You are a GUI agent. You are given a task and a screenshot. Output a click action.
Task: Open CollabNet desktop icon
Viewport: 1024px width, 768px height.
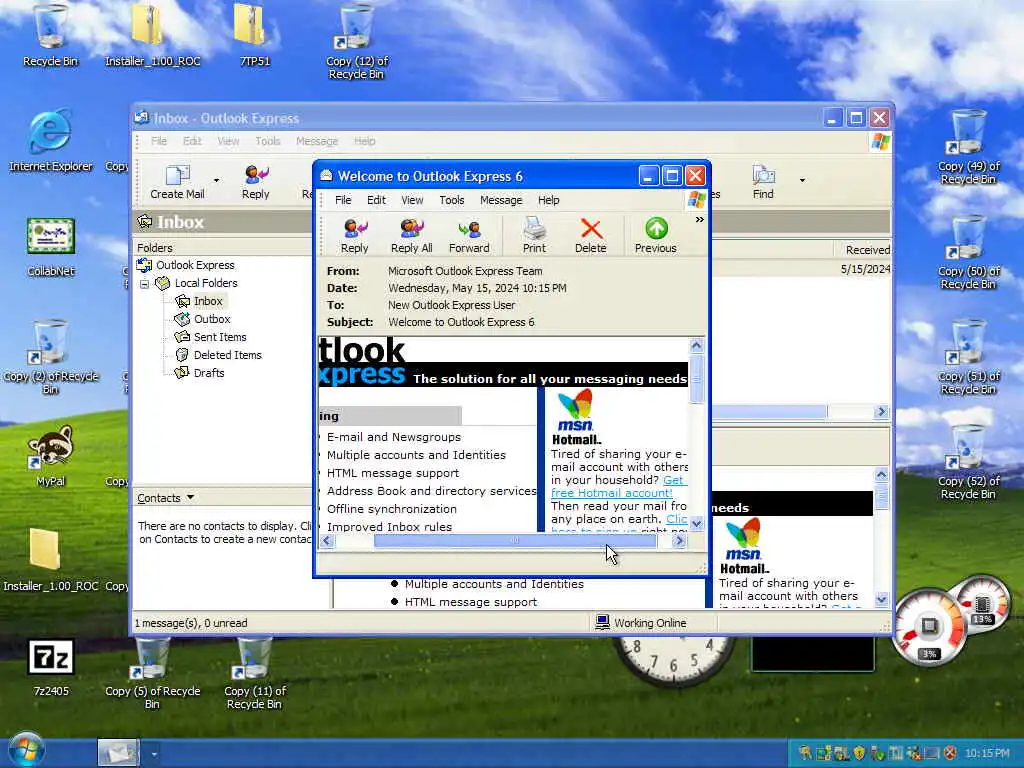[51, 246]
